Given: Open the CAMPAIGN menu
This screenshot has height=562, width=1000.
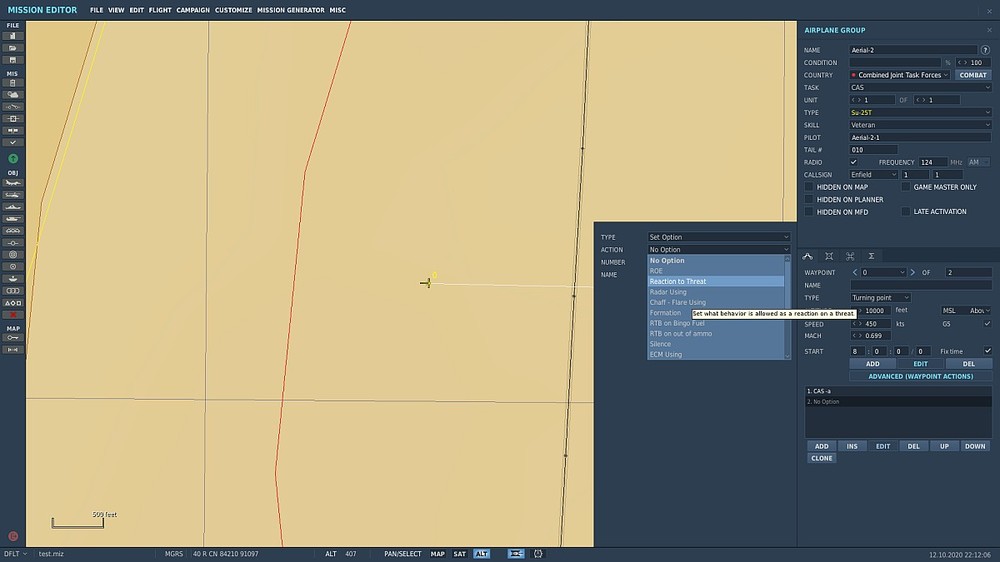Looking at the screenshot, I should [x=193, y=10].
